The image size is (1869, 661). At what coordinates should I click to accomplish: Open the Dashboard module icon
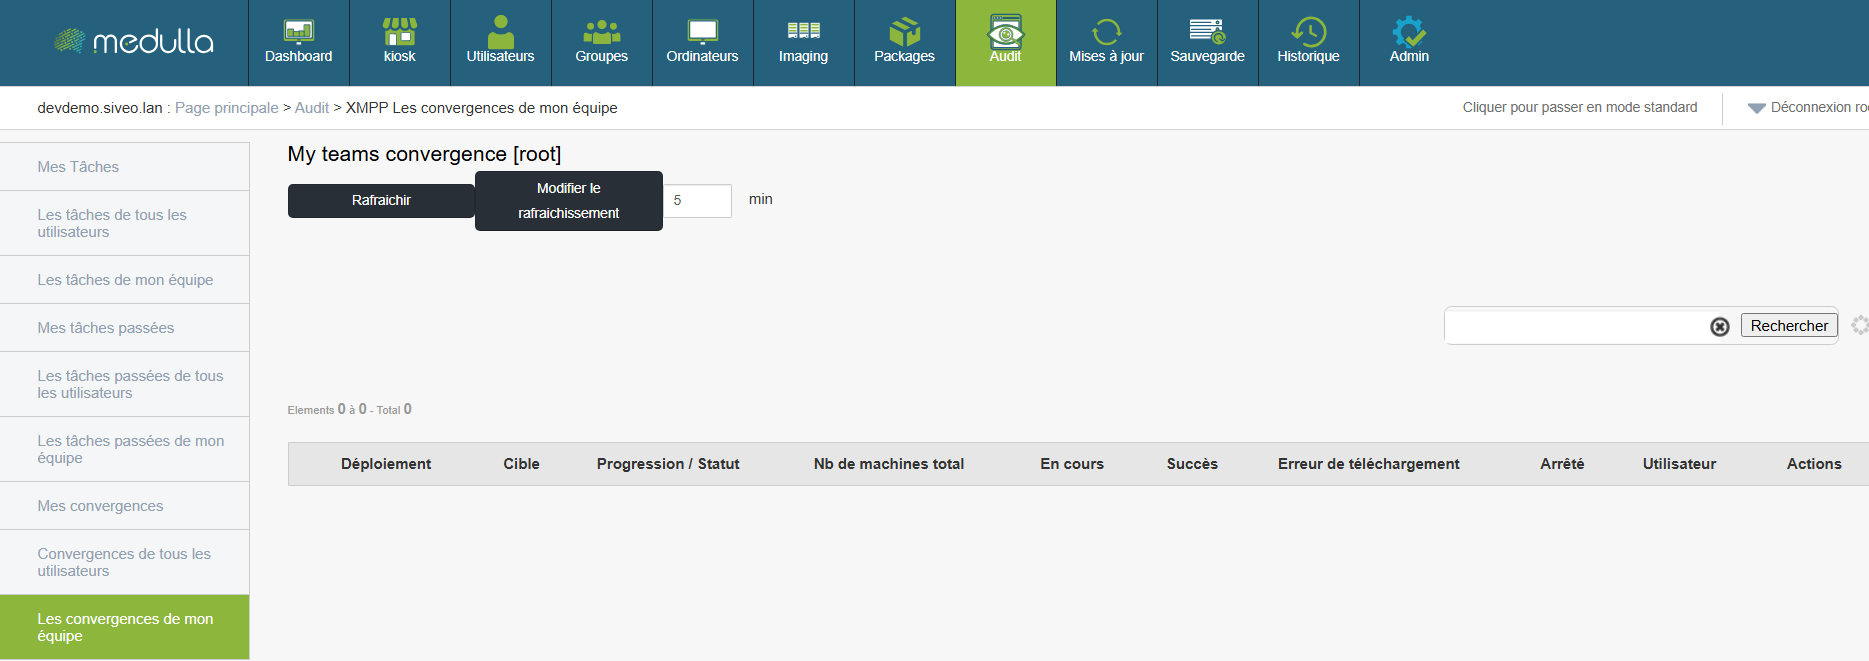point(298,33)
